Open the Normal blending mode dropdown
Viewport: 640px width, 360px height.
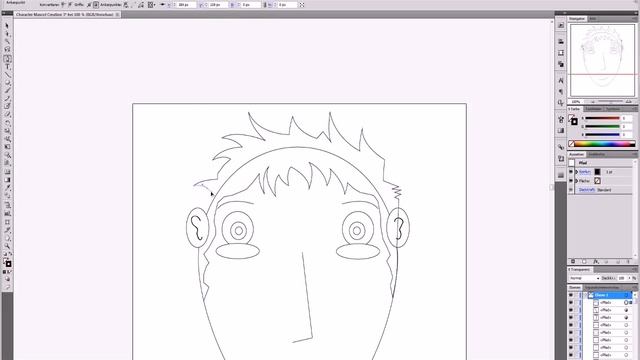tap(584, 278)
